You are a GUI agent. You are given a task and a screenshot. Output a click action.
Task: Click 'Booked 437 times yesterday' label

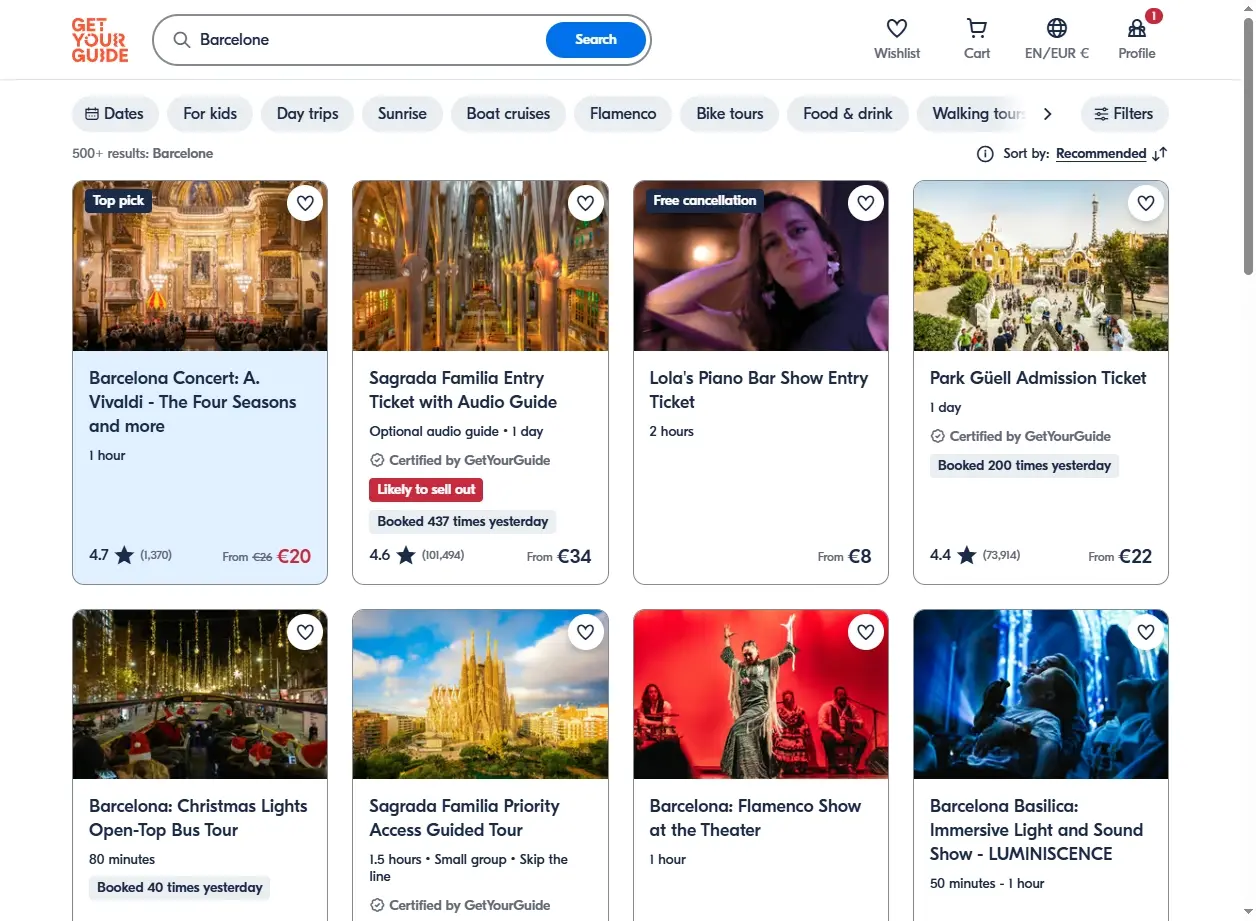(x=463, y=522)
